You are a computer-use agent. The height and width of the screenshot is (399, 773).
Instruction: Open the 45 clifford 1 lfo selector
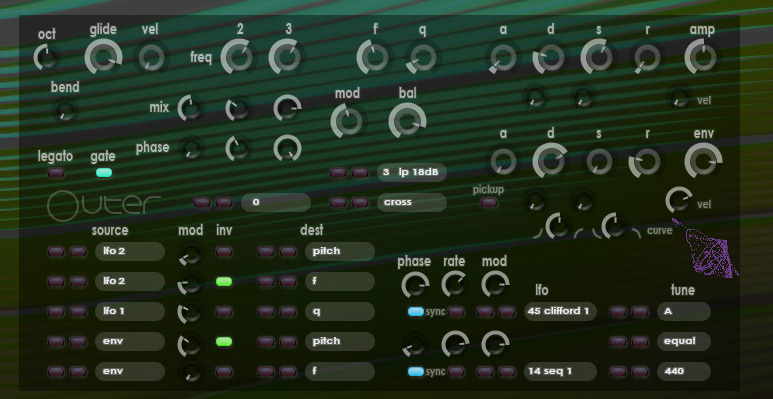(561, 312)
